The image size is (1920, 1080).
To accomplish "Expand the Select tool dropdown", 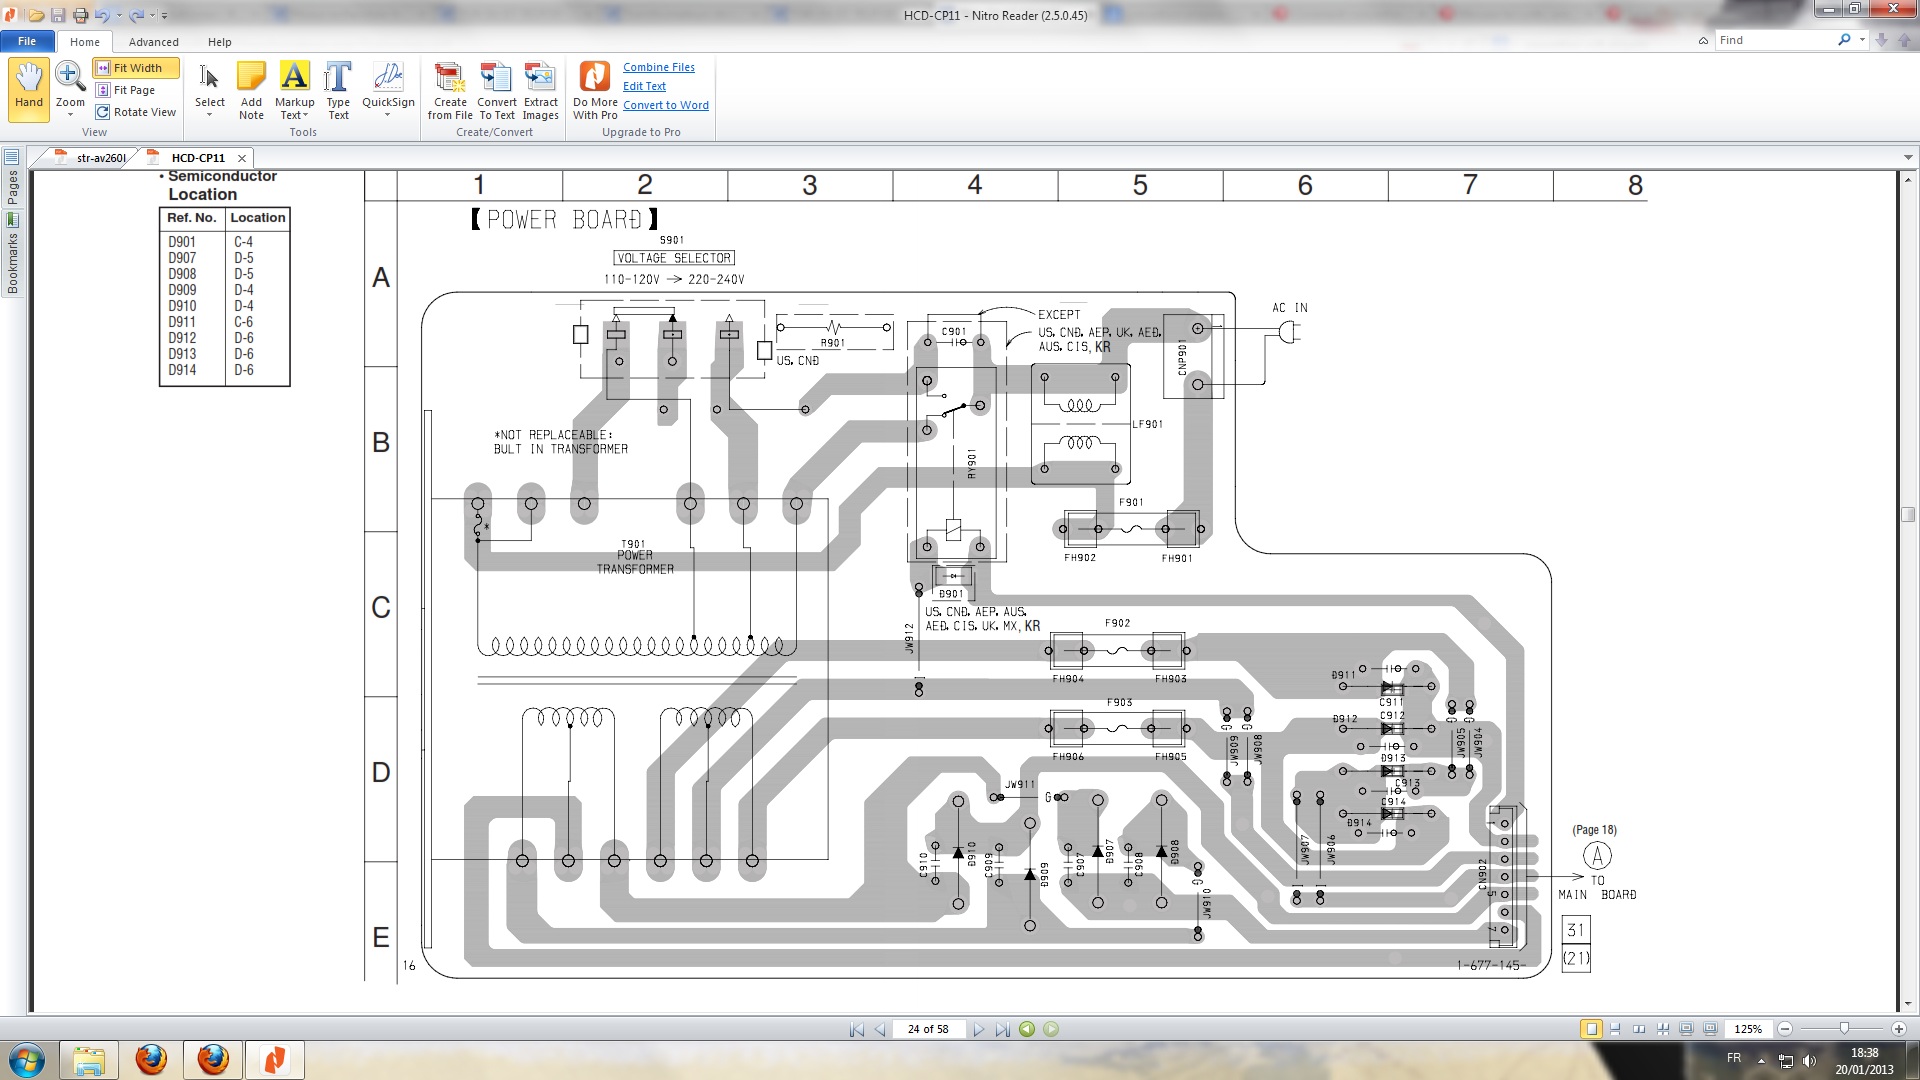I will [x=209, y=115].
